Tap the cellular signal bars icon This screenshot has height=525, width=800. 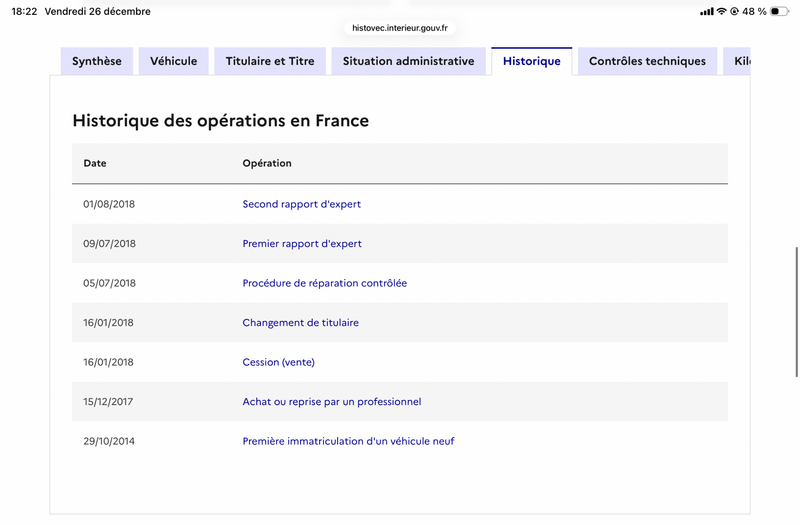tap(707, 12)
